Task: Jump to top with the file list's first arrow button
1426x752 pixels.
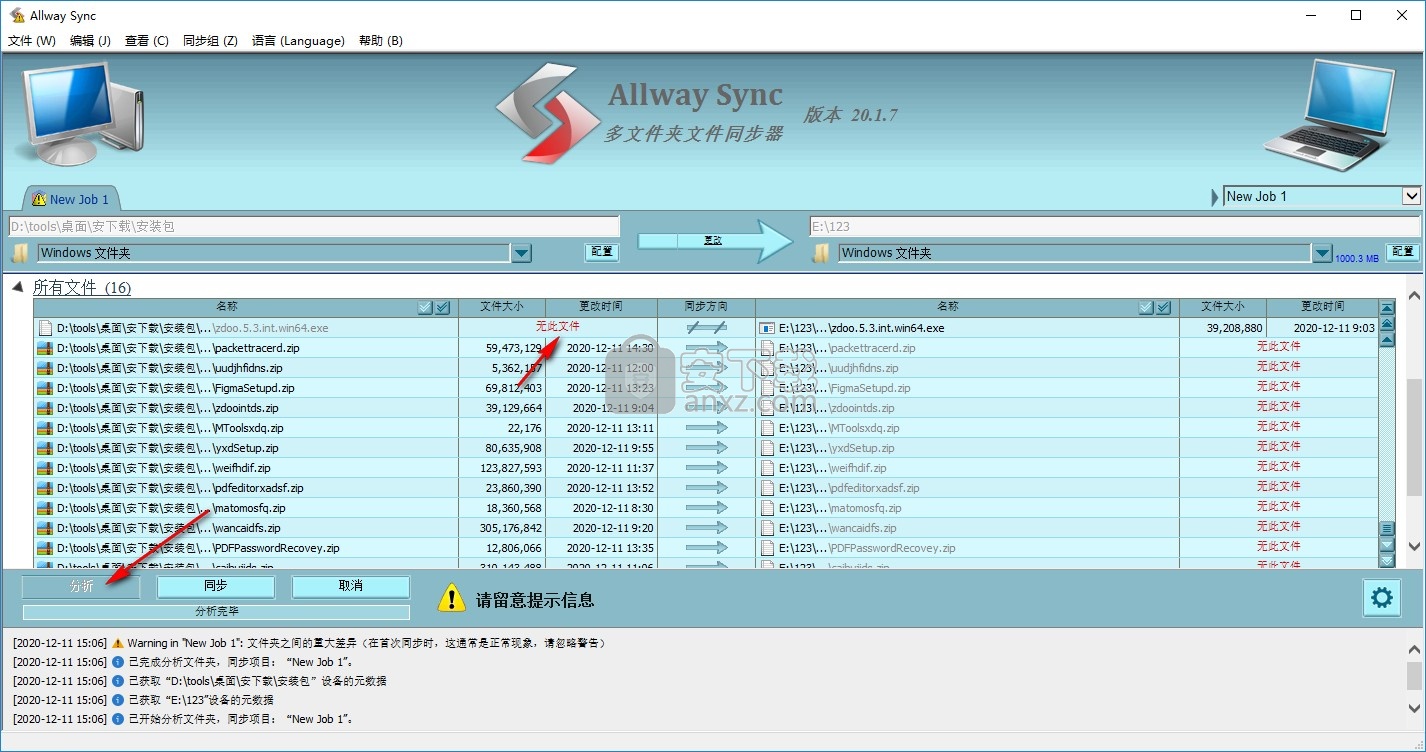Action: [x=1387, y=308]
